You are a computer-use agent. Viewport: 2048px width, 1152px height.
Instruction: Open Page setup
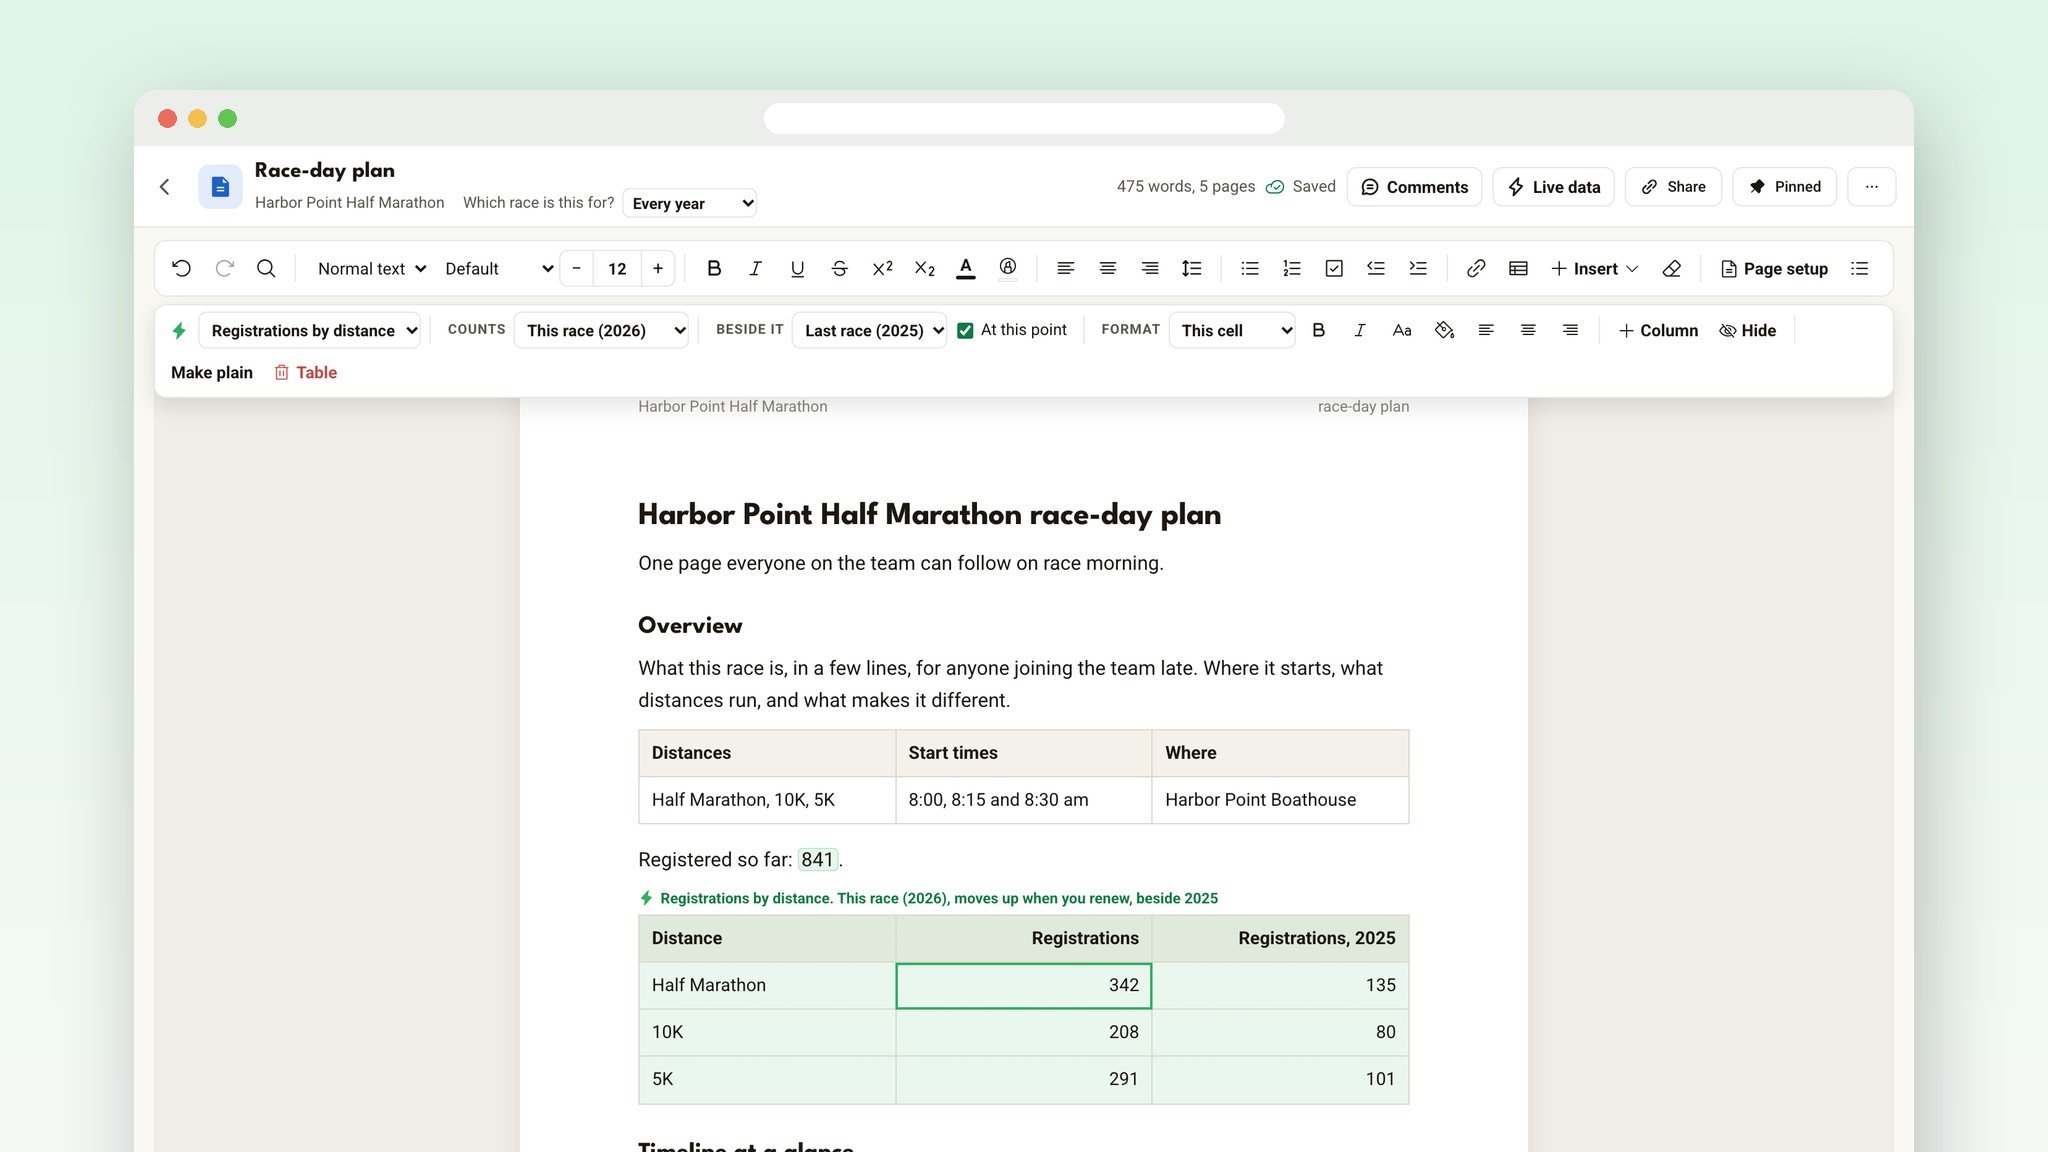point(1774,268)
